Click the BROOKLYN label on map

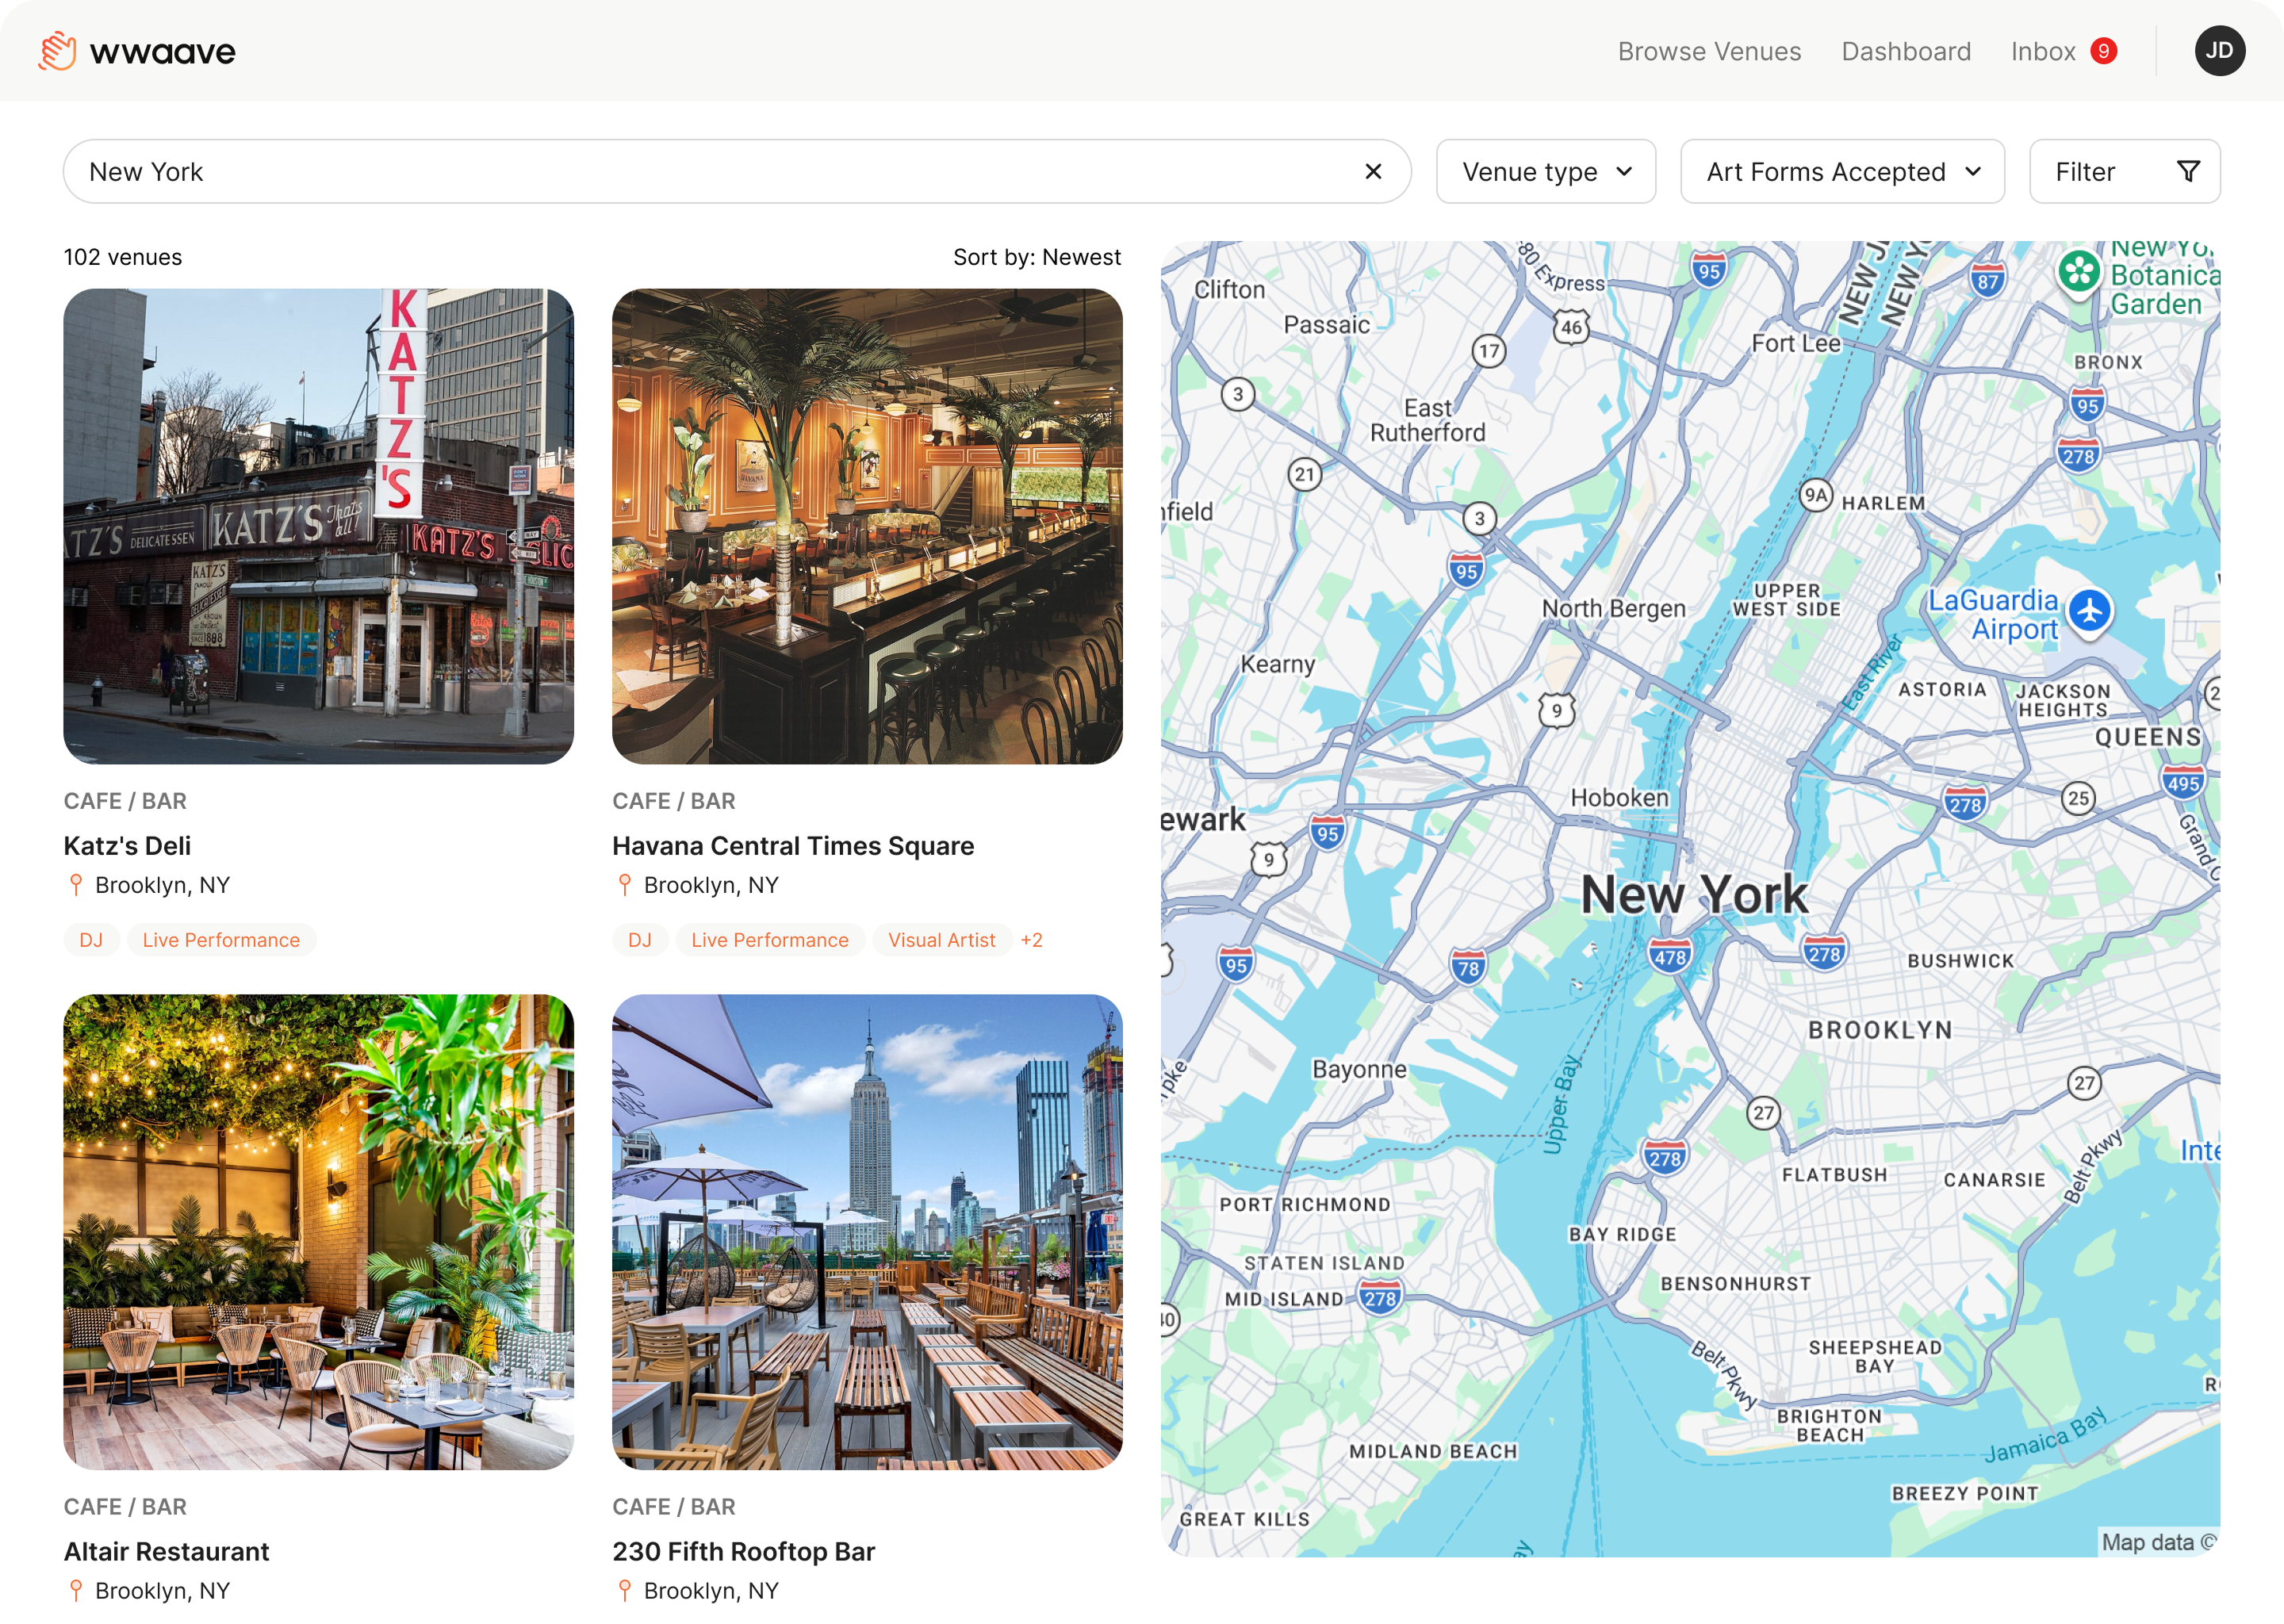(1880, 1030)
